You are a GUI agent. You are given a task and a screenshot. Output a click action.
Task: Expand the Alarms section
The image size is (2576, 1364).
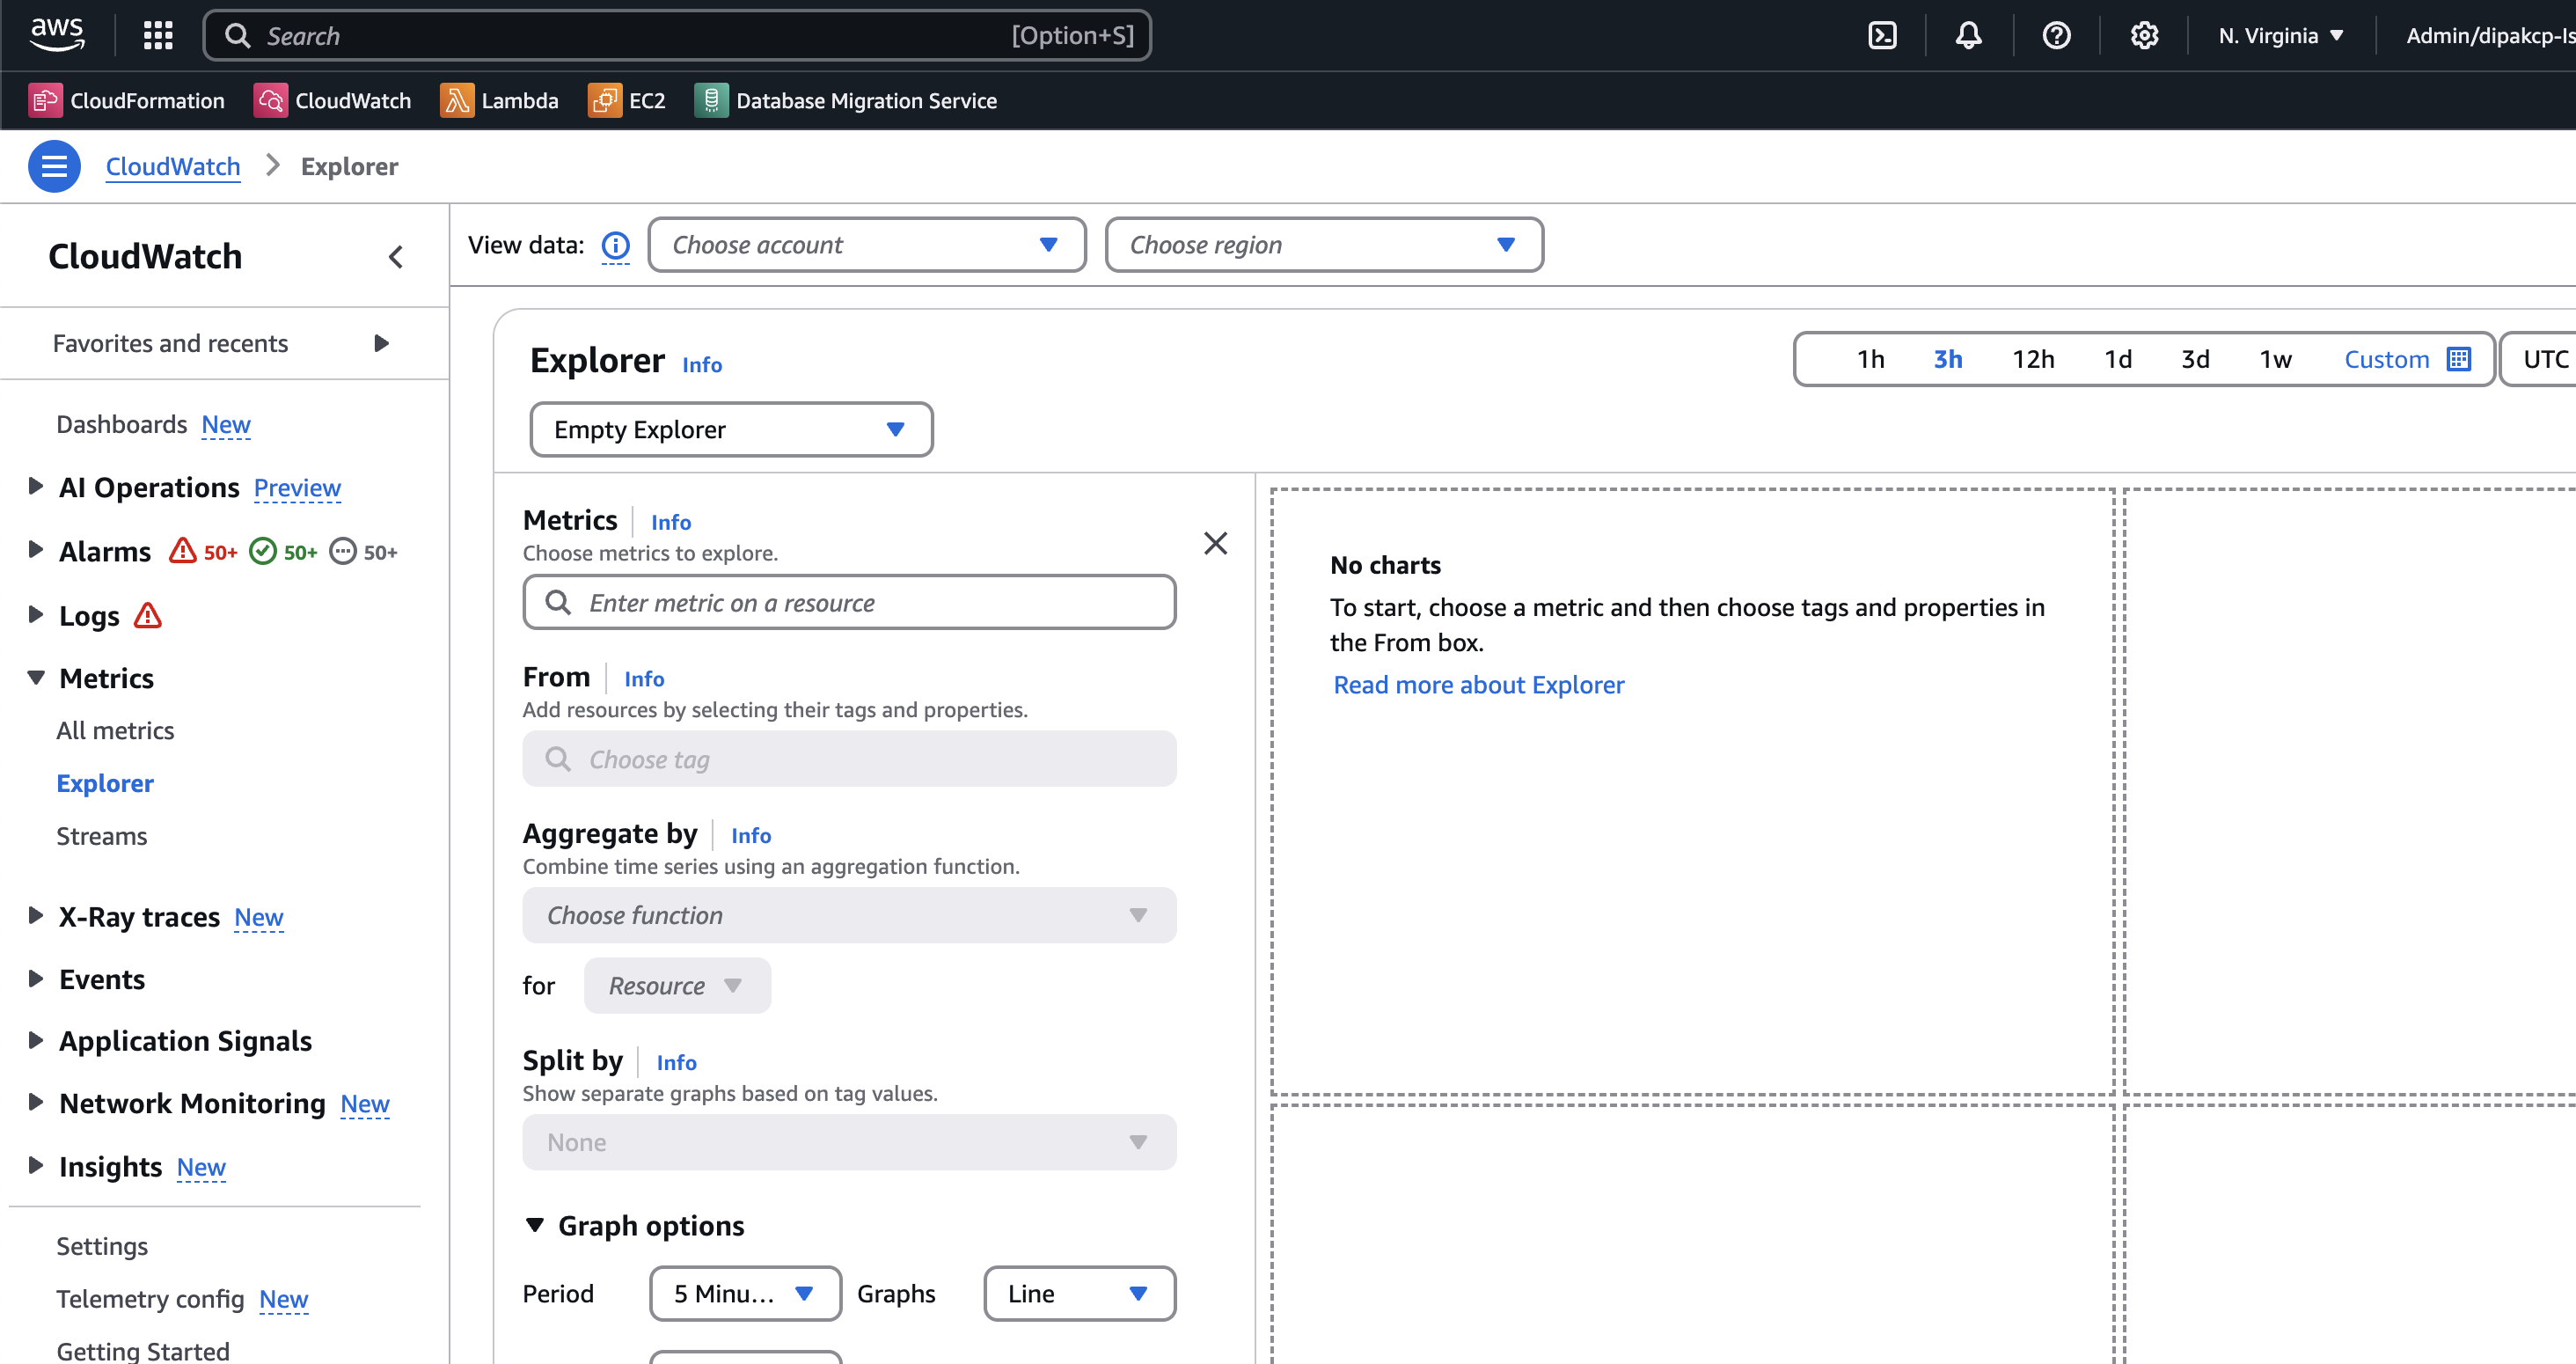(x=35, y=549)
